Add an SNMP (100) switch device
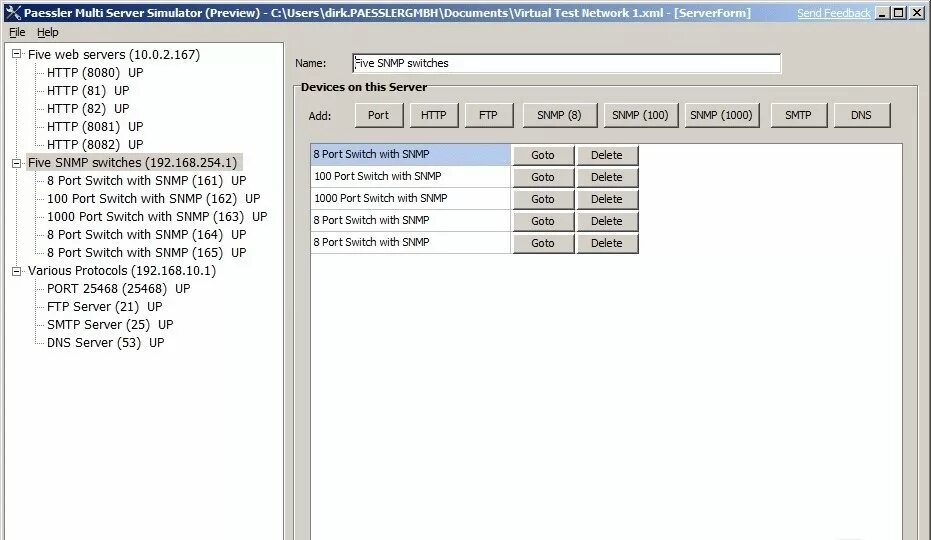This screenshot has height=540, width=931. [641, 115]
